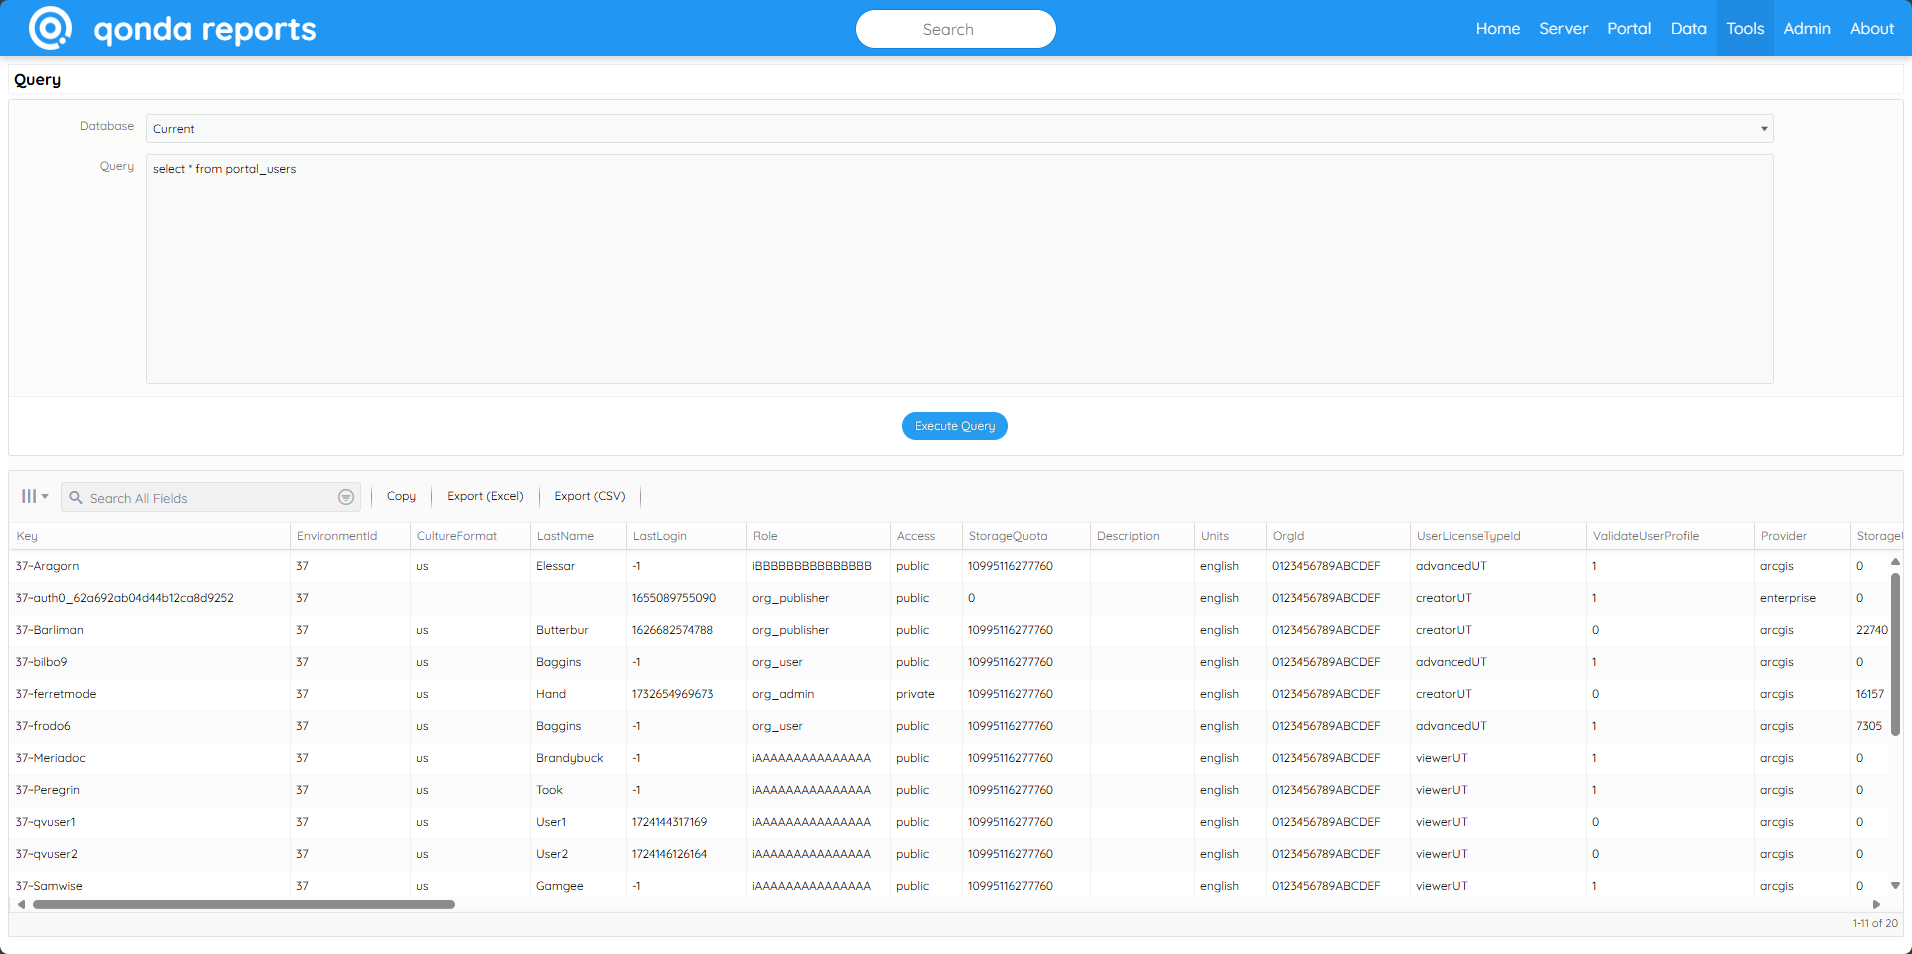Click the scroll-down arrow on the results scrollbar
The width and height of the screenshot is (1912, 954).
tap(1895, 885)
